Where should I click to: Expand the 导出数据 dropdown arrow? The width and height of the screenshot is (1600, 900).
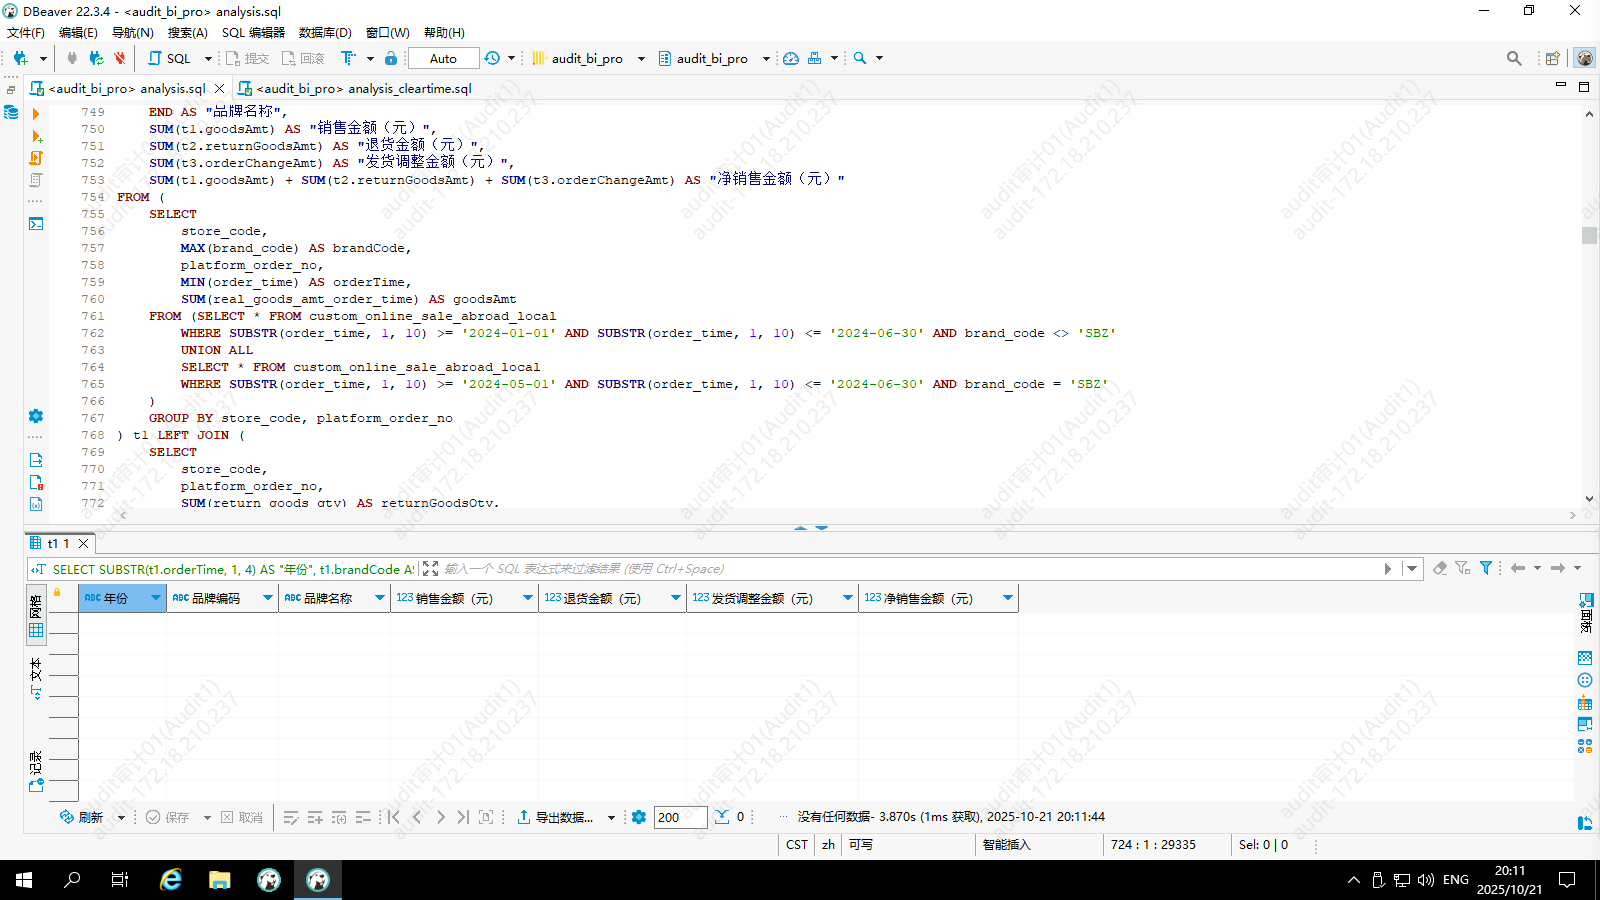click(611, 817)
